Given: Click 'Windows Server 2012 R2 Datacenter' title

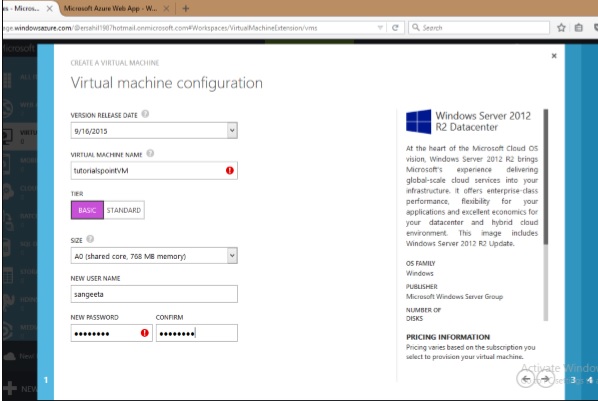Looking at the screenshot, I should (x=483, y=121).
